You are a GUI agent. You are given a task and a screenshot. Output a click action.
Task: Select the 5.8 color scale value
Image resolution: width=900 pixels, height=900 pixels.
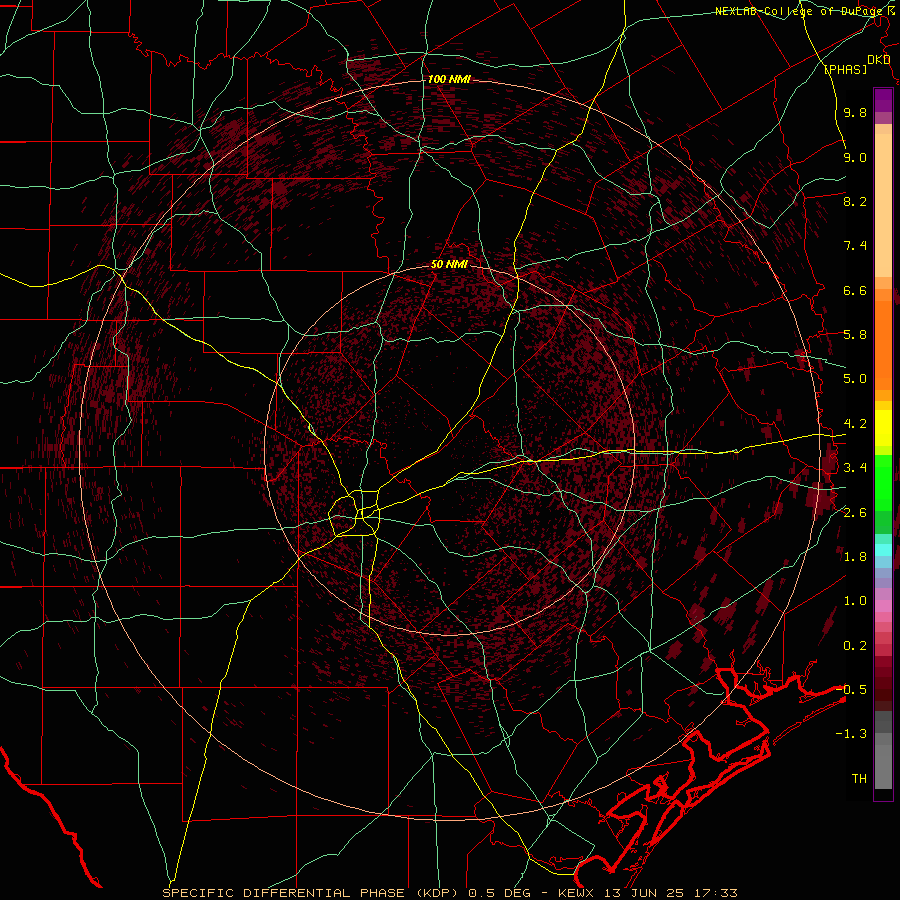click(x=855, y=335)
